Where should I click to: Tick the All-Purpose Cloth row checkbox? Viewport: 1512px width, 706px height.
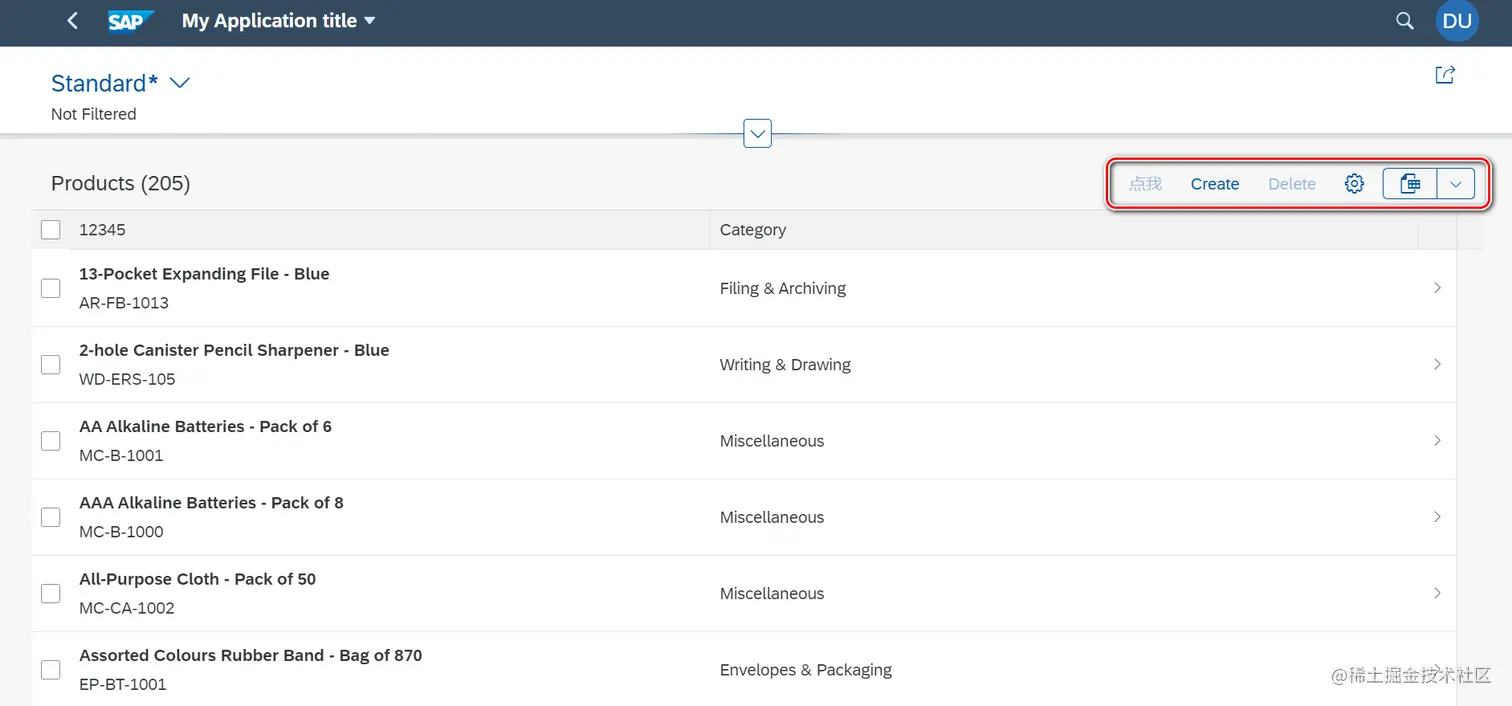pos(51,593)
